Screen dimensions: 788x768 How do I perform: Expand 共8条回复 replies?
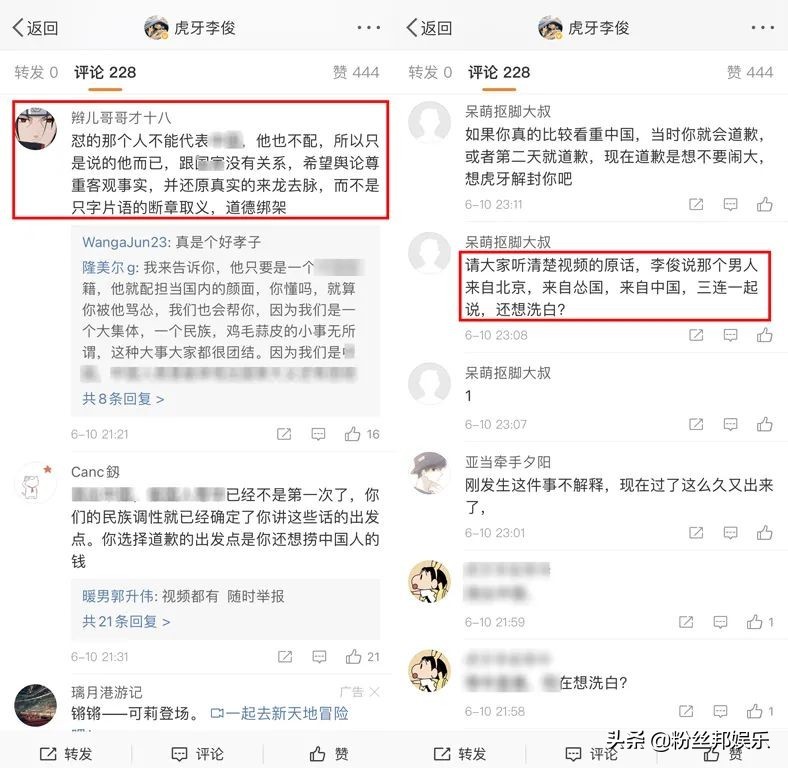point(123,399)
